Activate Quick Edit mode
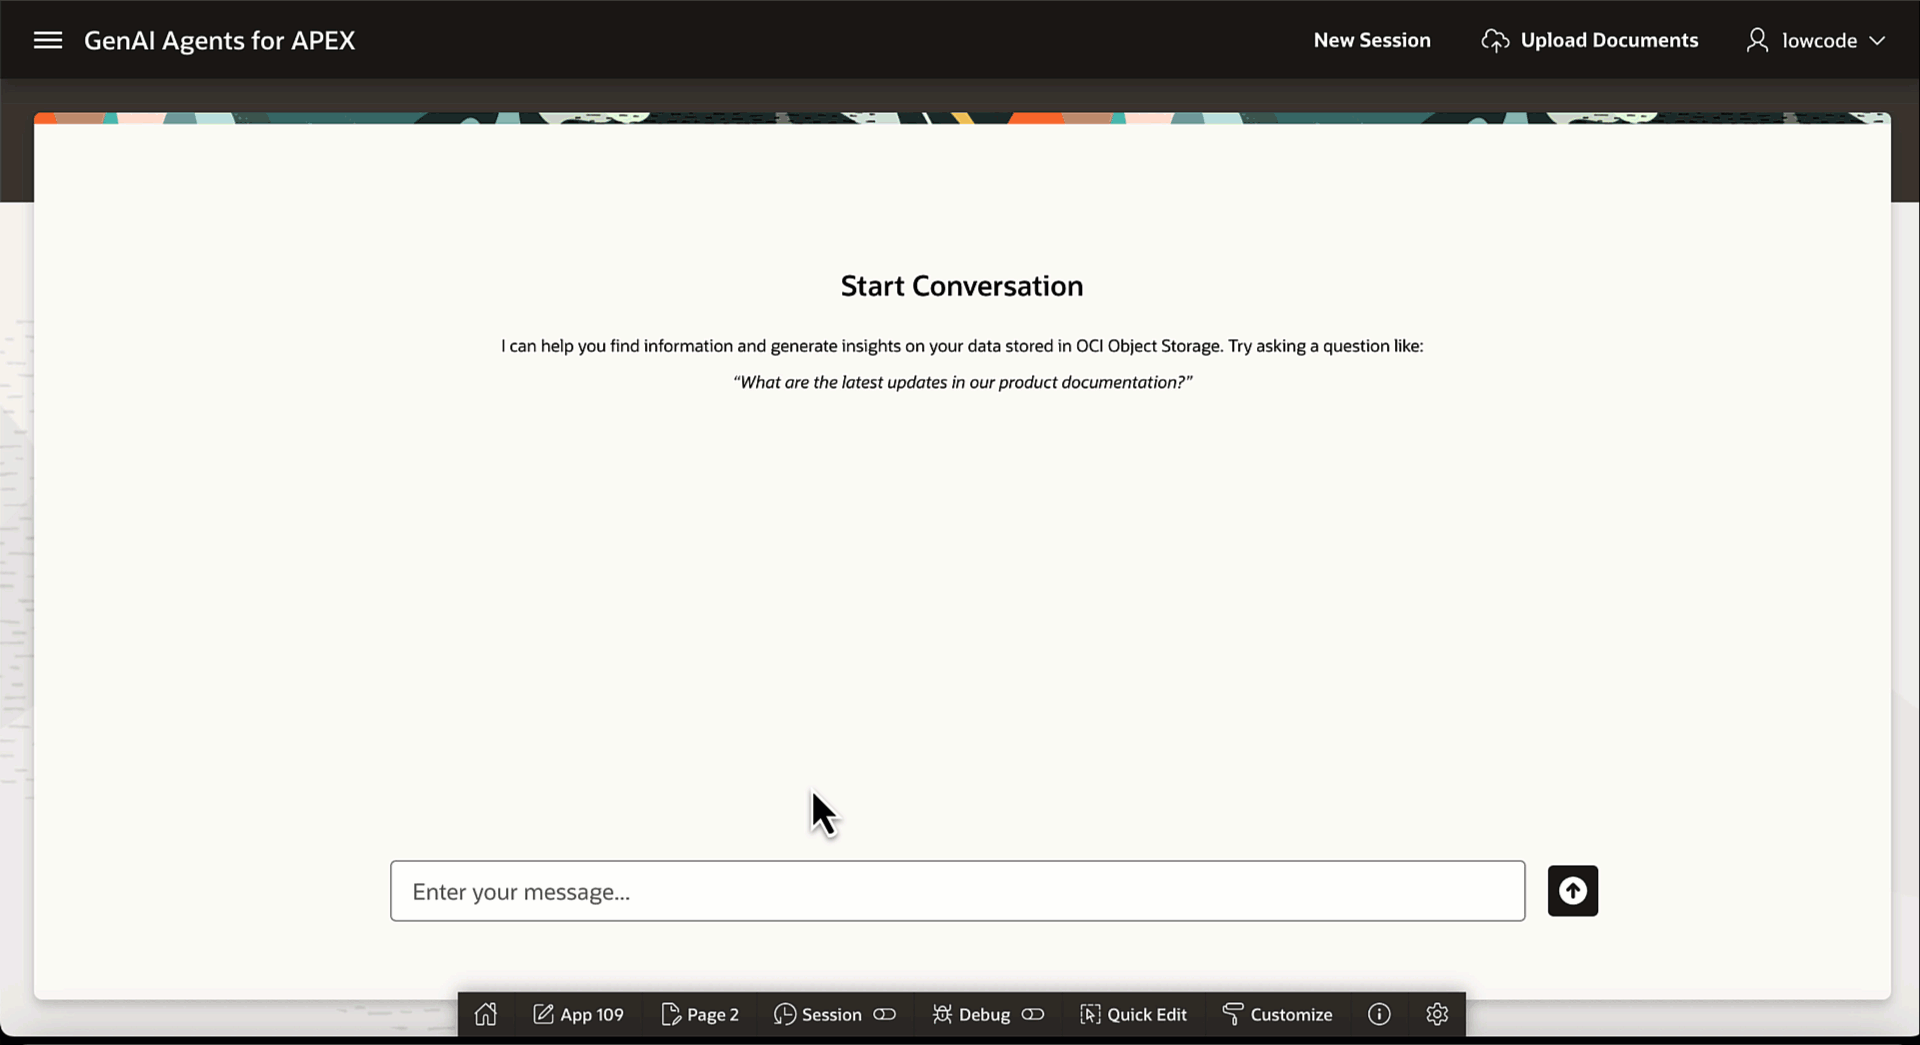 click(x=1133, y=1014)
